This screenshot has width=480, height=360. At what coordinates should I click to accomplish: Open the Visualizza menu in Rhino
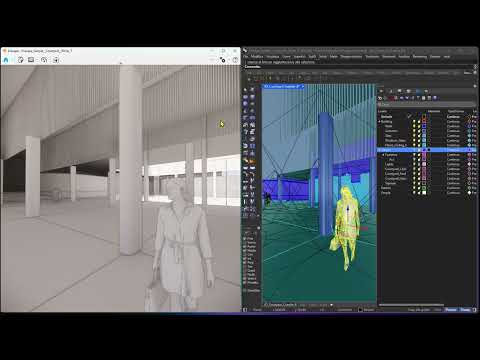(x=273, y=57)
